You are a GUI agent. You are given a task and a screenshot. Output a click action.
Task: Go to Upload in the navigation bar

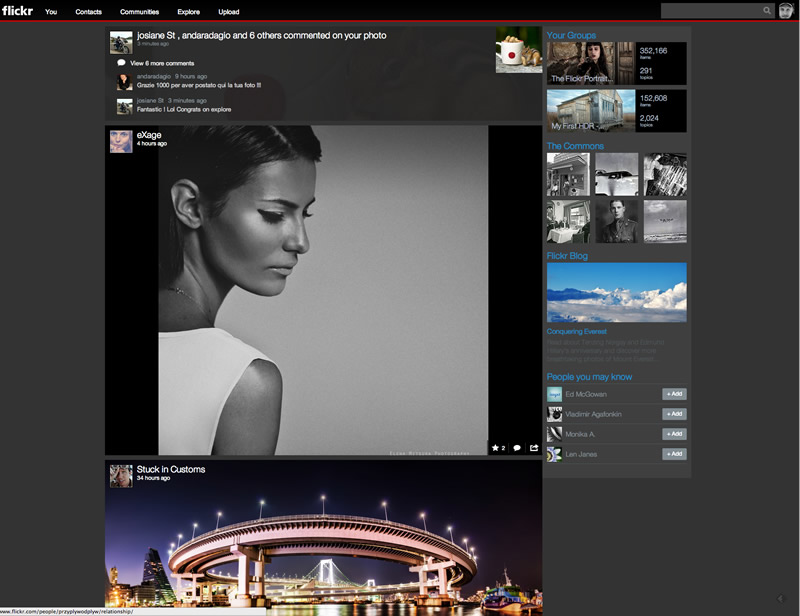coord(228,12)
